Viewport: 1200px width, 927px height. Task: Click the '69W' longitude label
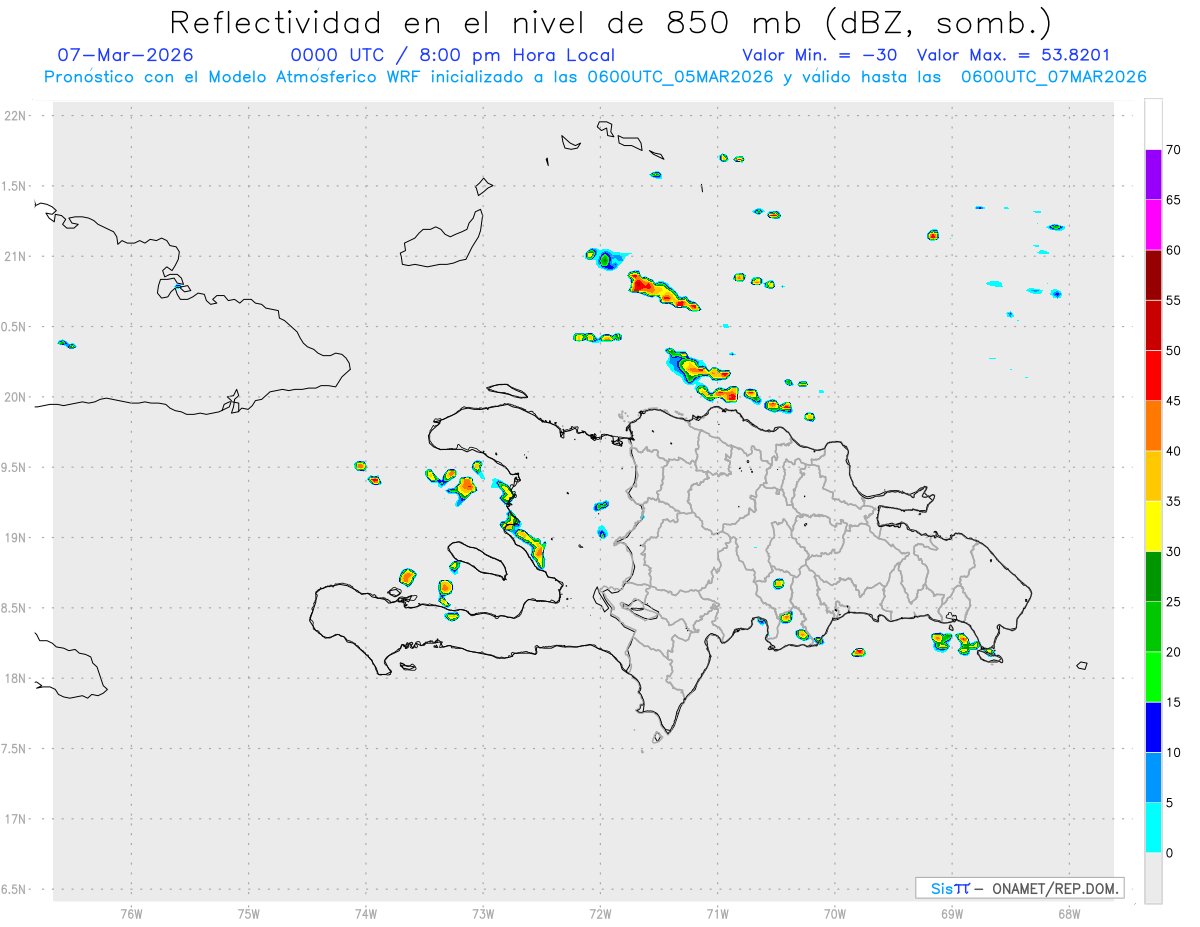952,912
